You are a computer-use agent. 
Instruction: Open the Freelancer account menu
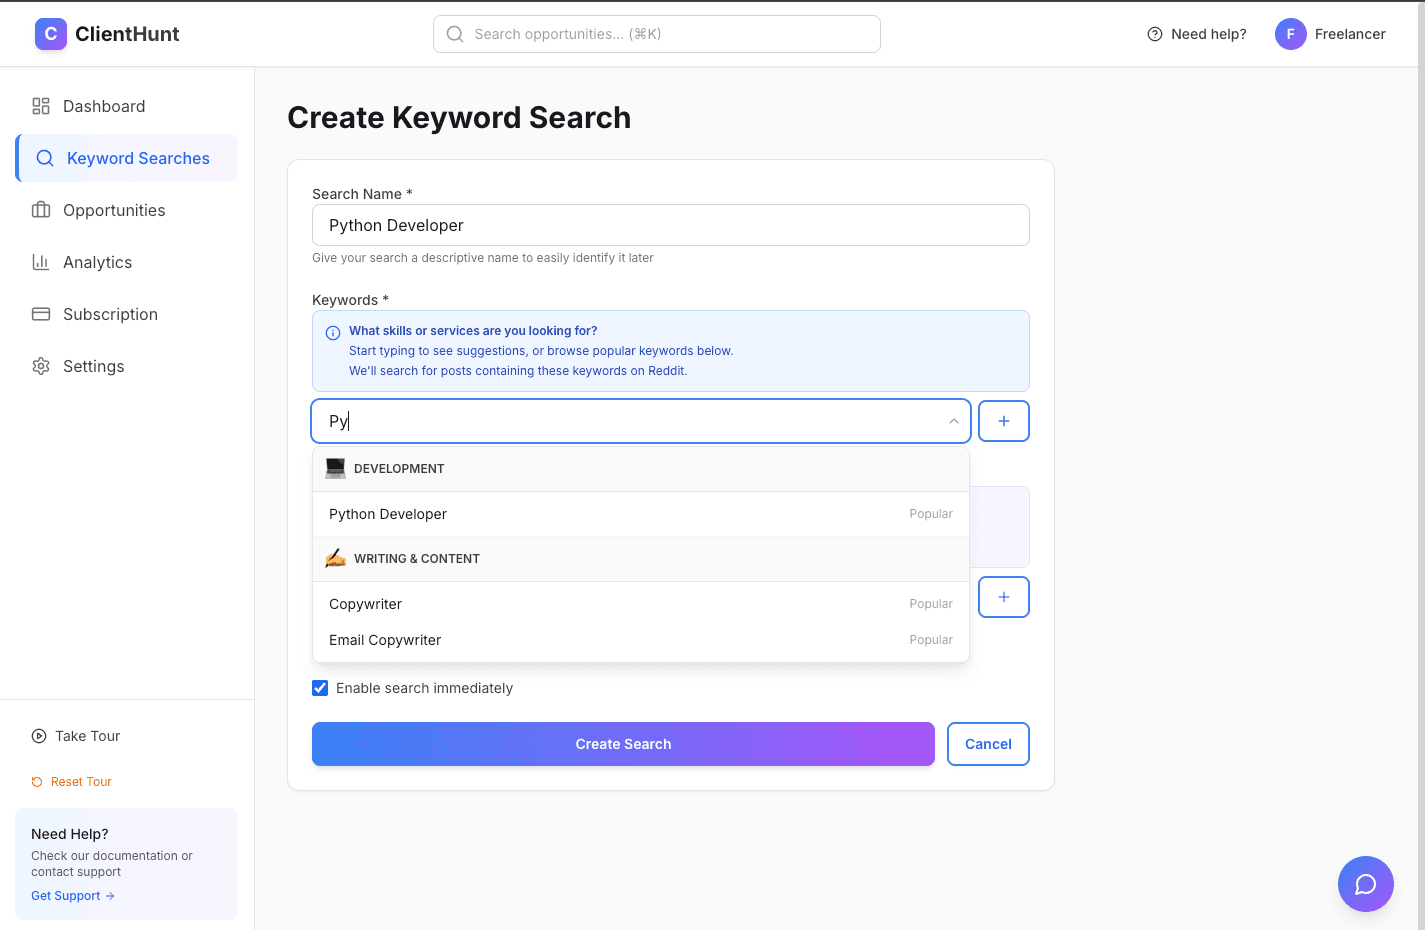click(1330, 33)
